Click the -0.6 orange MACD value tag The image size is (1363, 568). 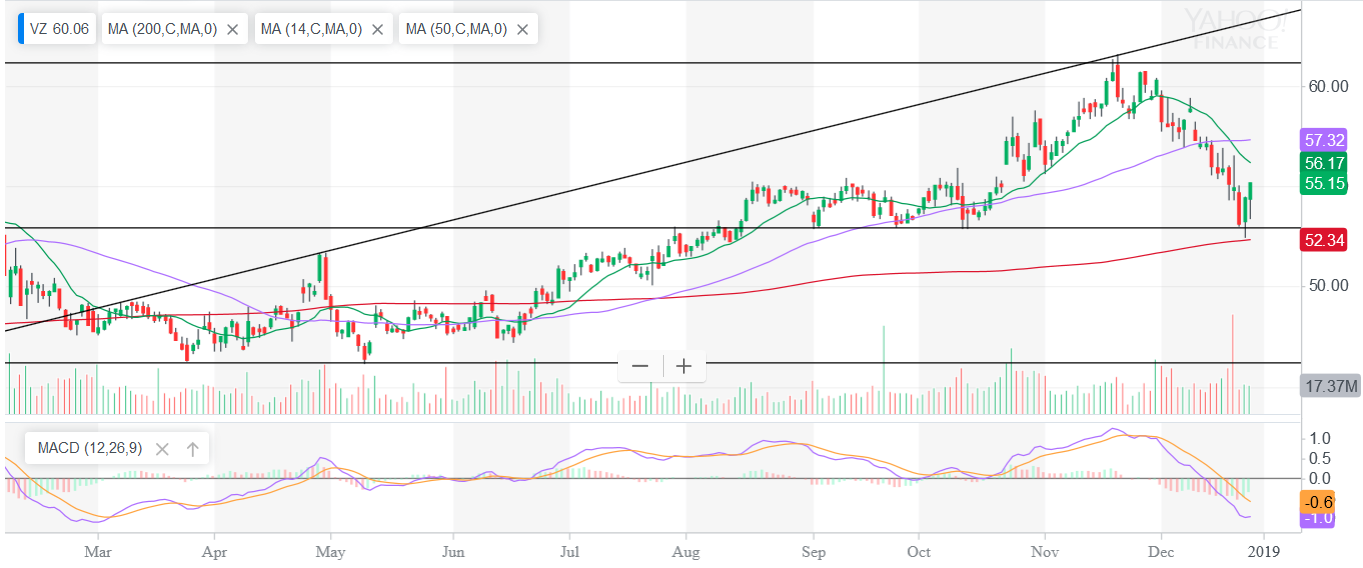(1317, 502)
